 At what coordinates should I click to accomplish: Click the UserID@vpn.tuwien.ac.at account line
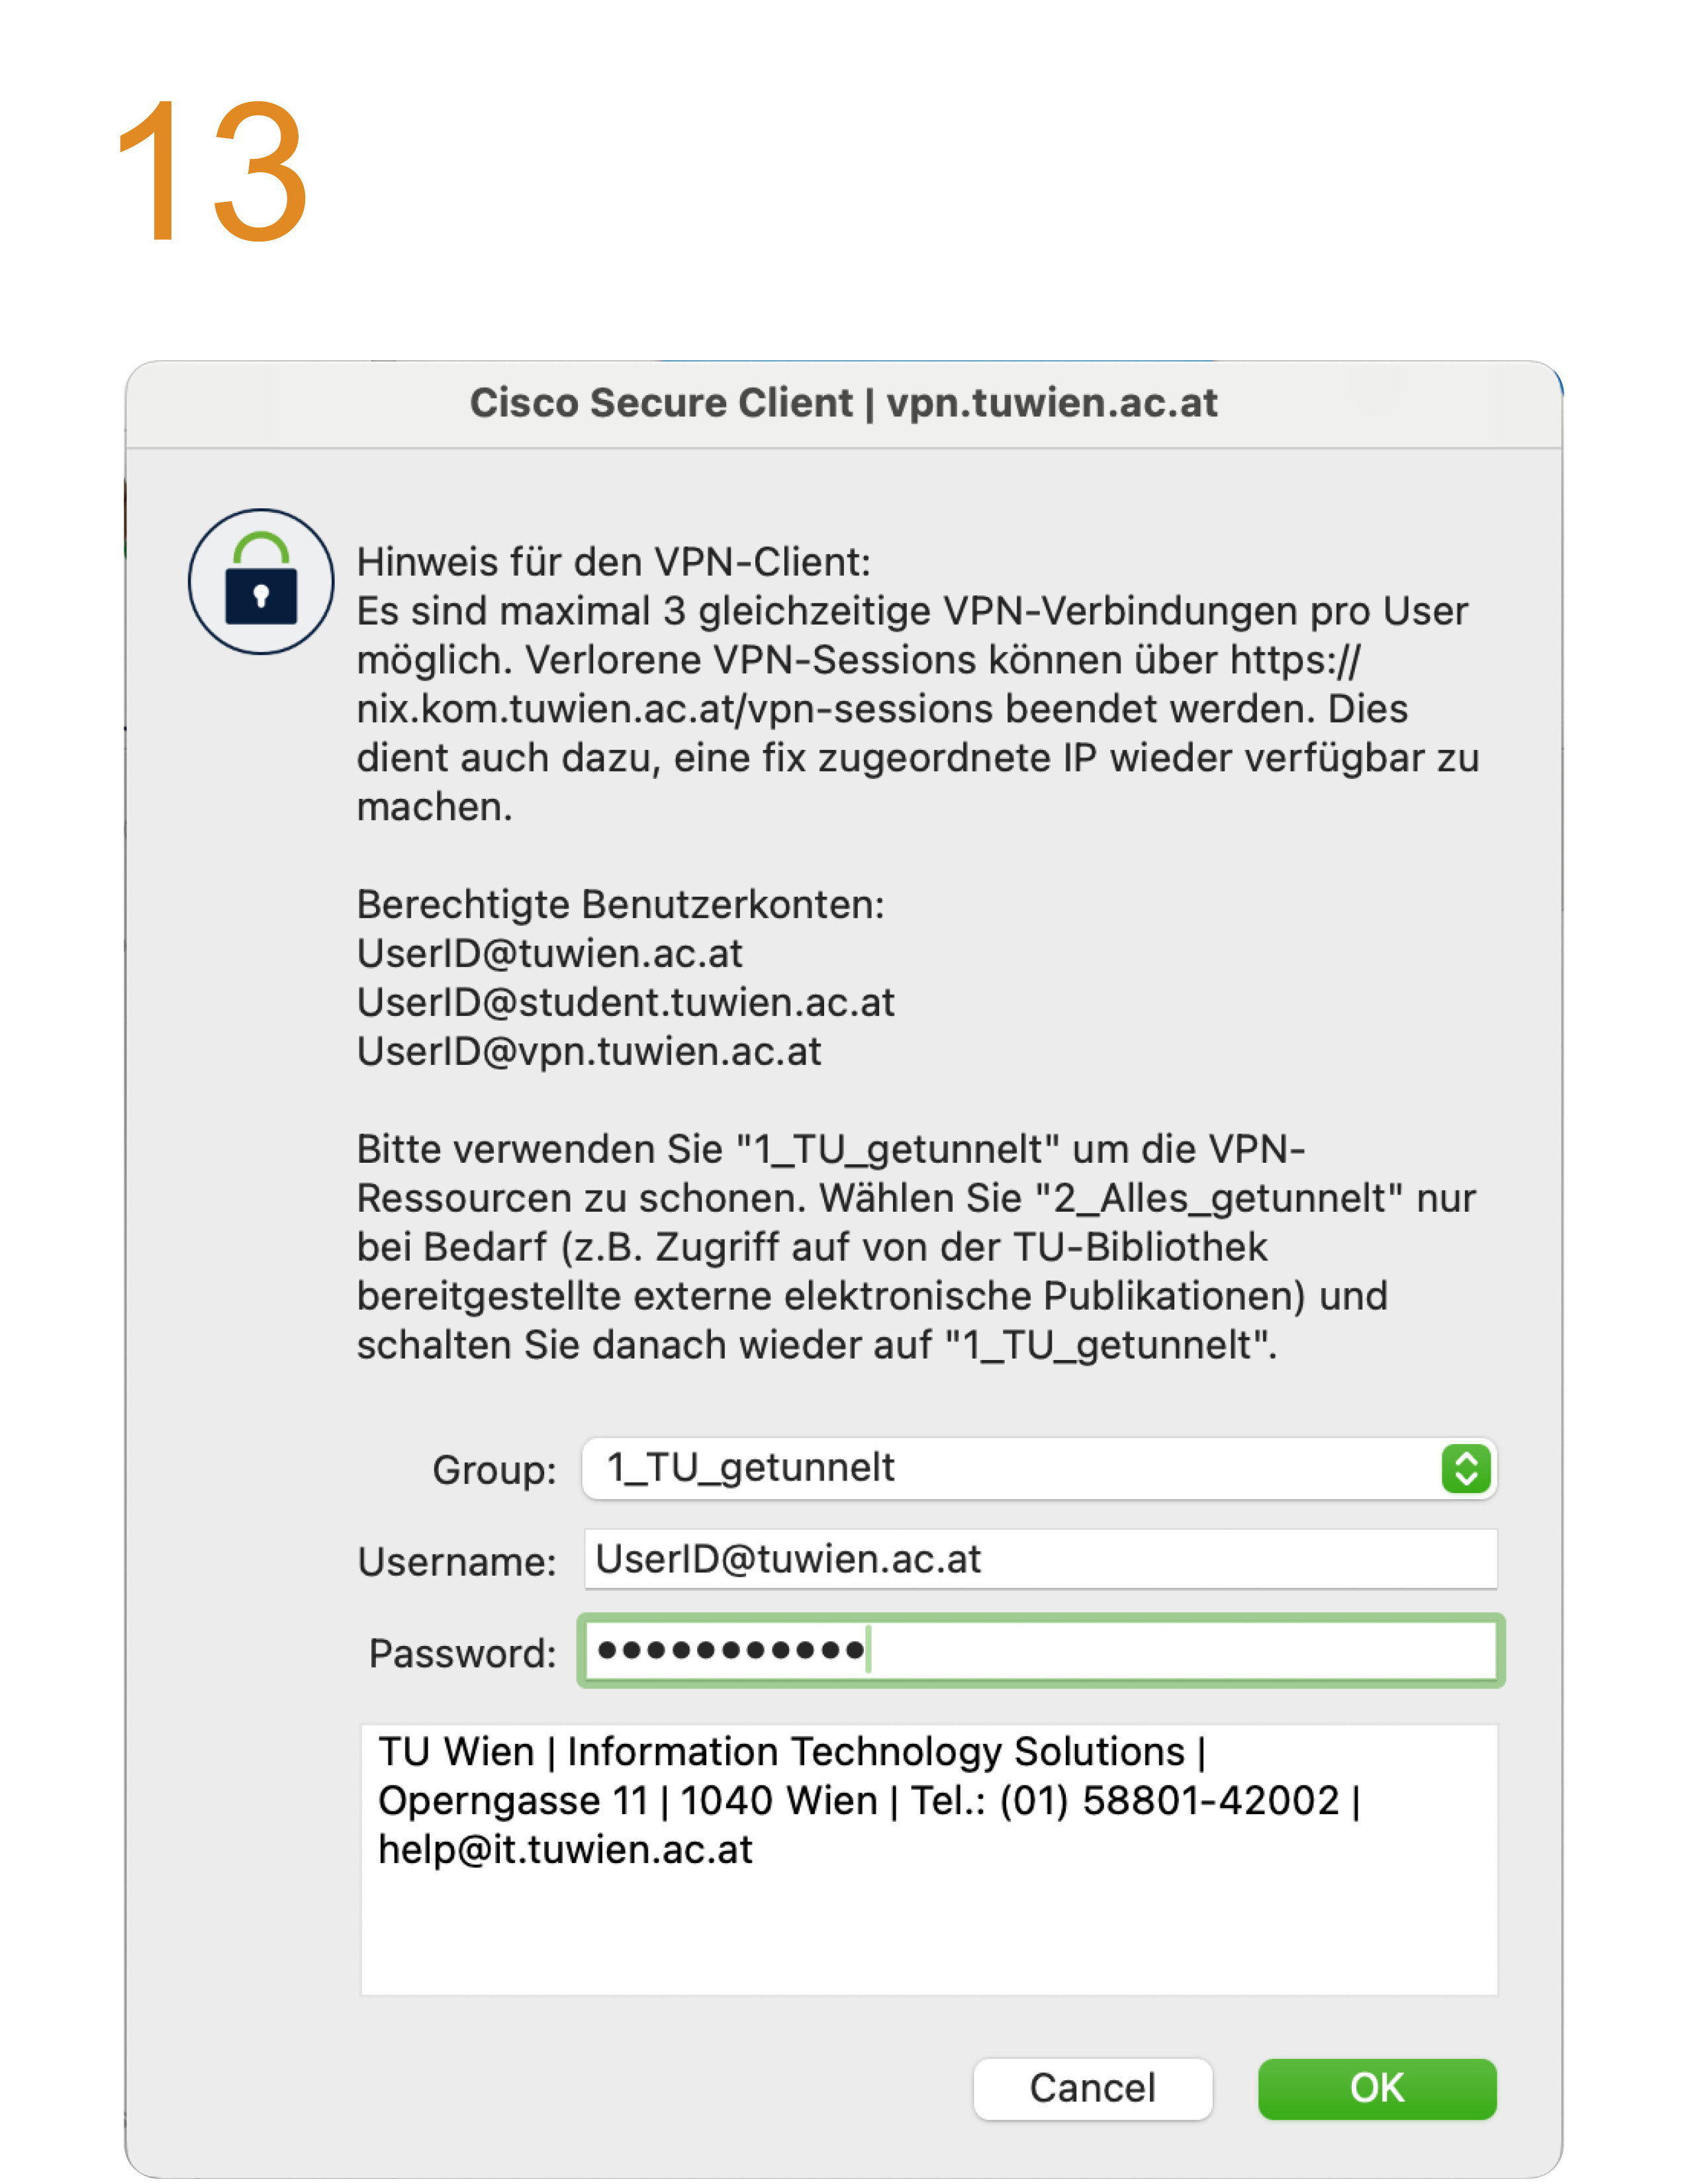(x=589, y=1052)
